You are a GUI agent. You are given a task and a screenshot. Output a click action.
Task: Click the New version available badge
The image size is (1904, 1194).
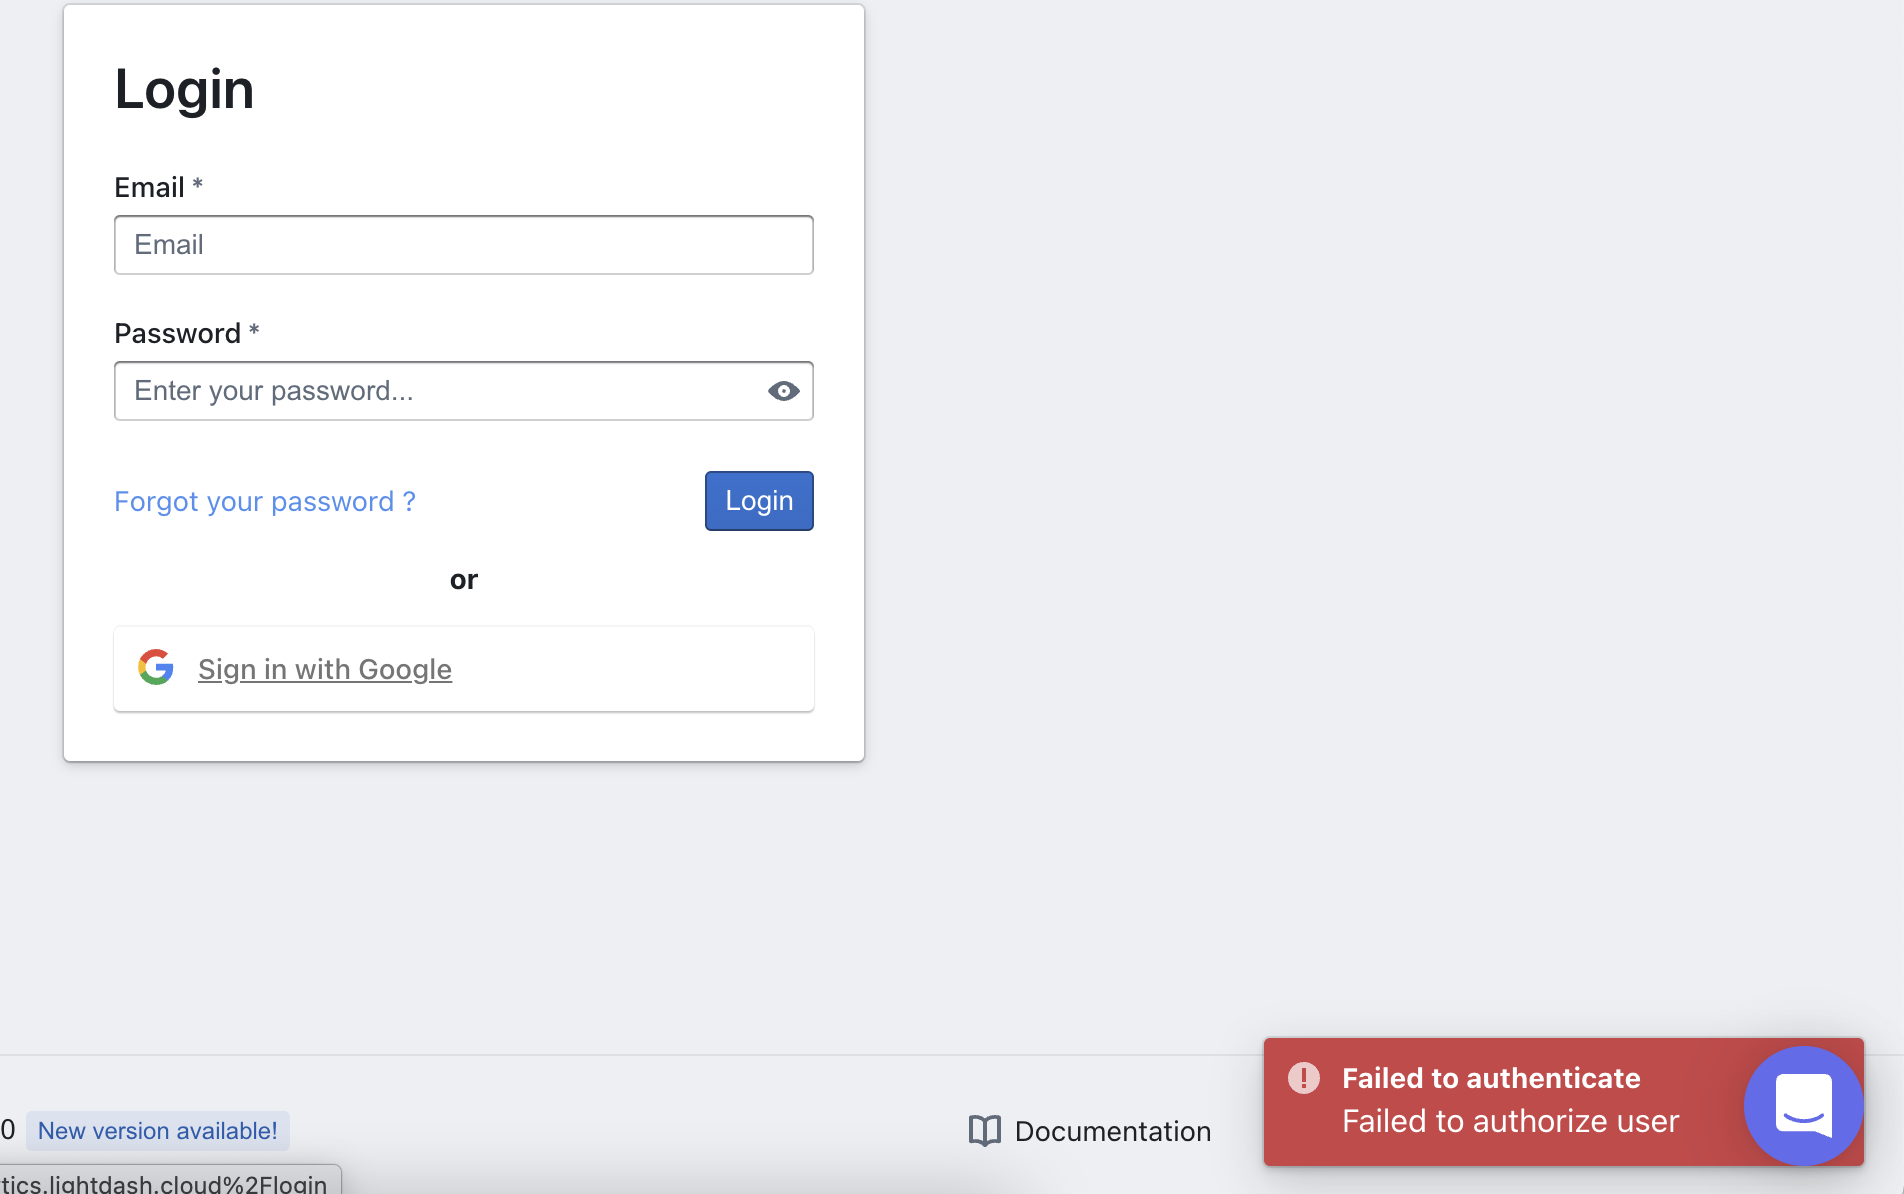(157, 1130)
